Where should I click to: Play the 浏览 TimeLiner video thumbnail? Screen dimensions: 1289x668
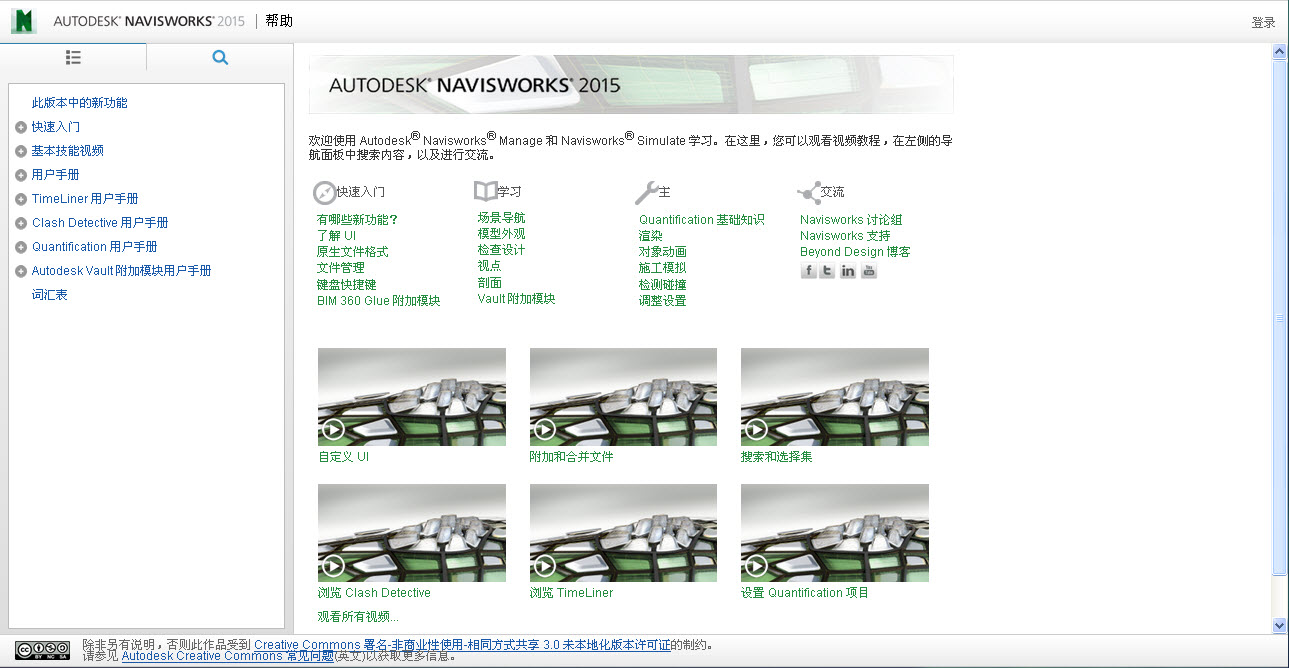(x=623, y=533)
